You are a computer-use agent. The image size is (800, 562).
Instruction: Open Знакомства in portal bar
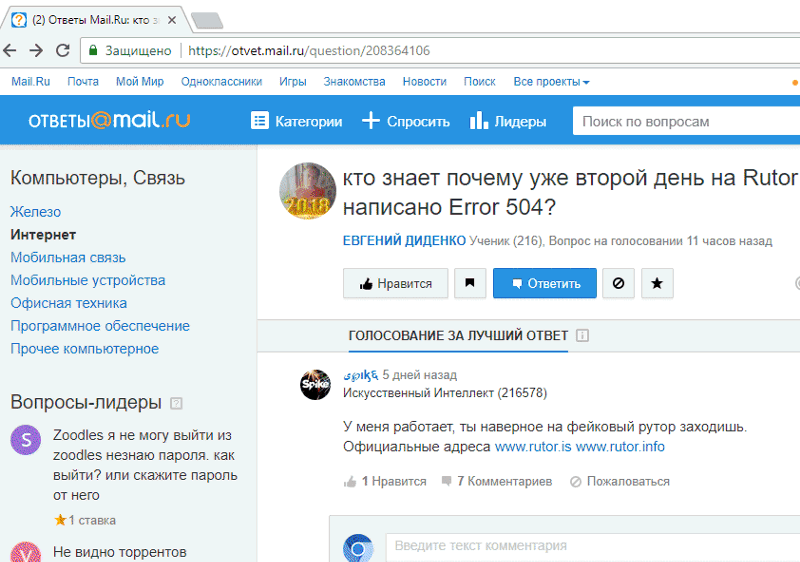354,82
